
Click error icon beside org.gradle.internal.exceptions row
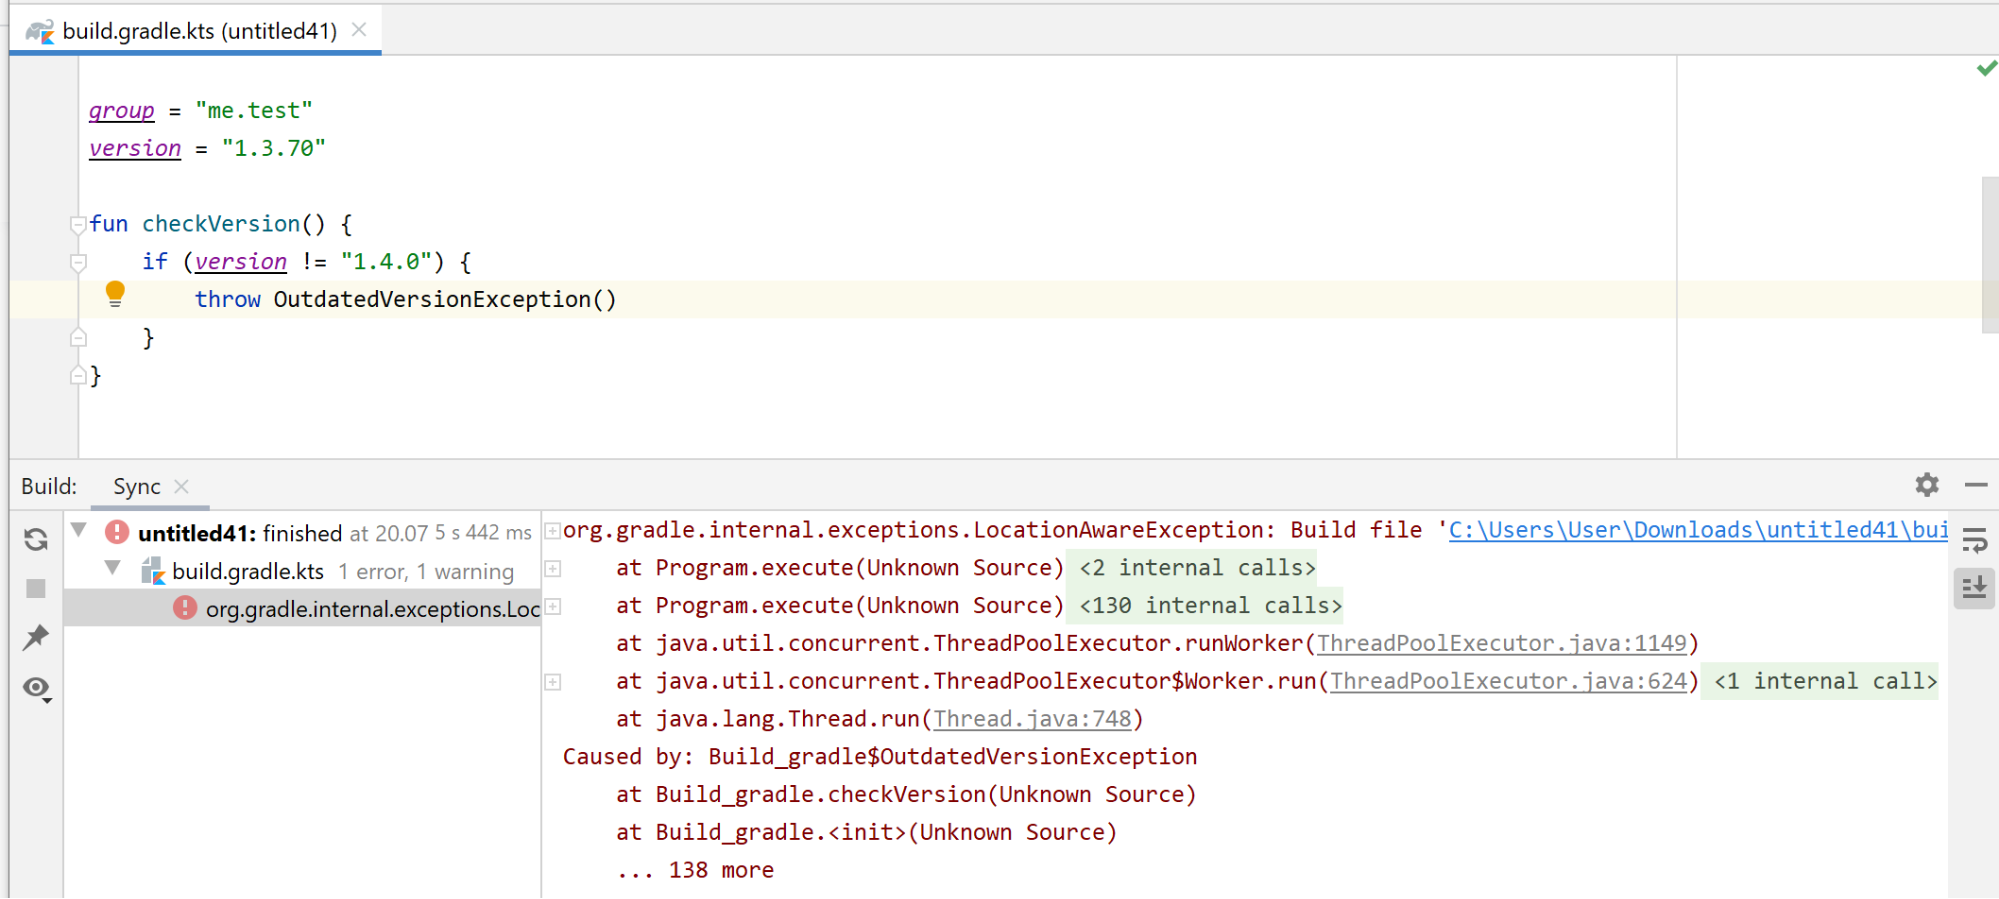185,608
